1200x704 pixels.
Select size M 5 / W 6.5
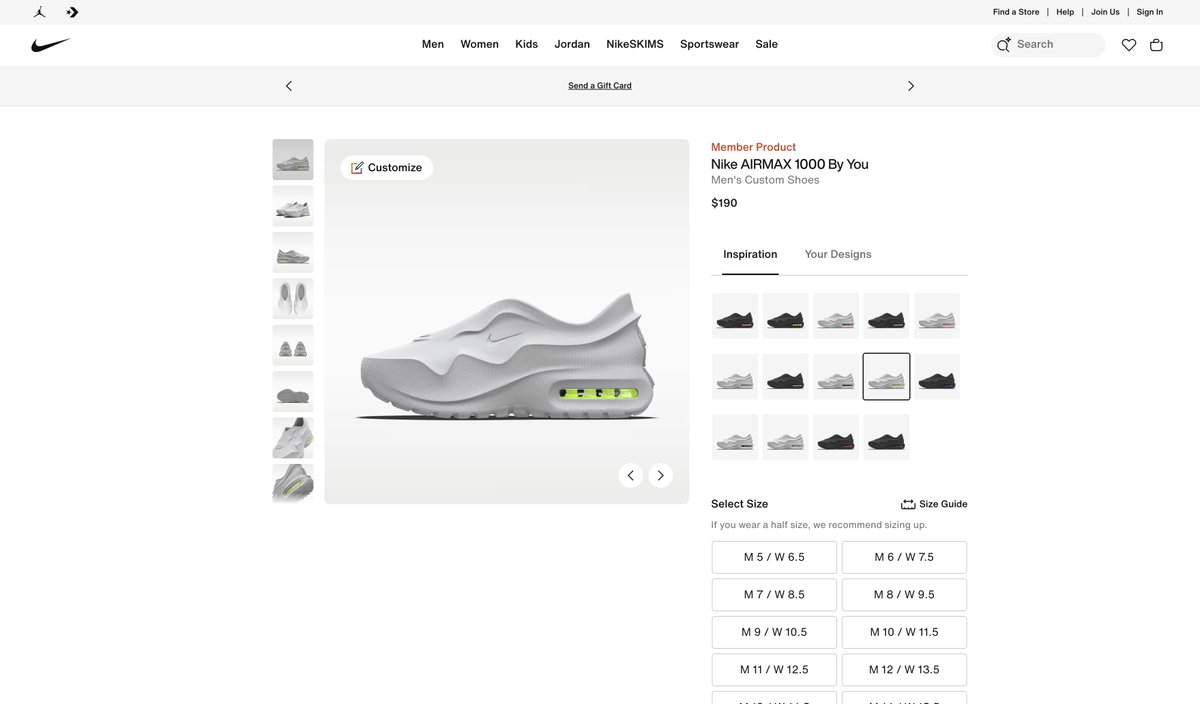774,557
